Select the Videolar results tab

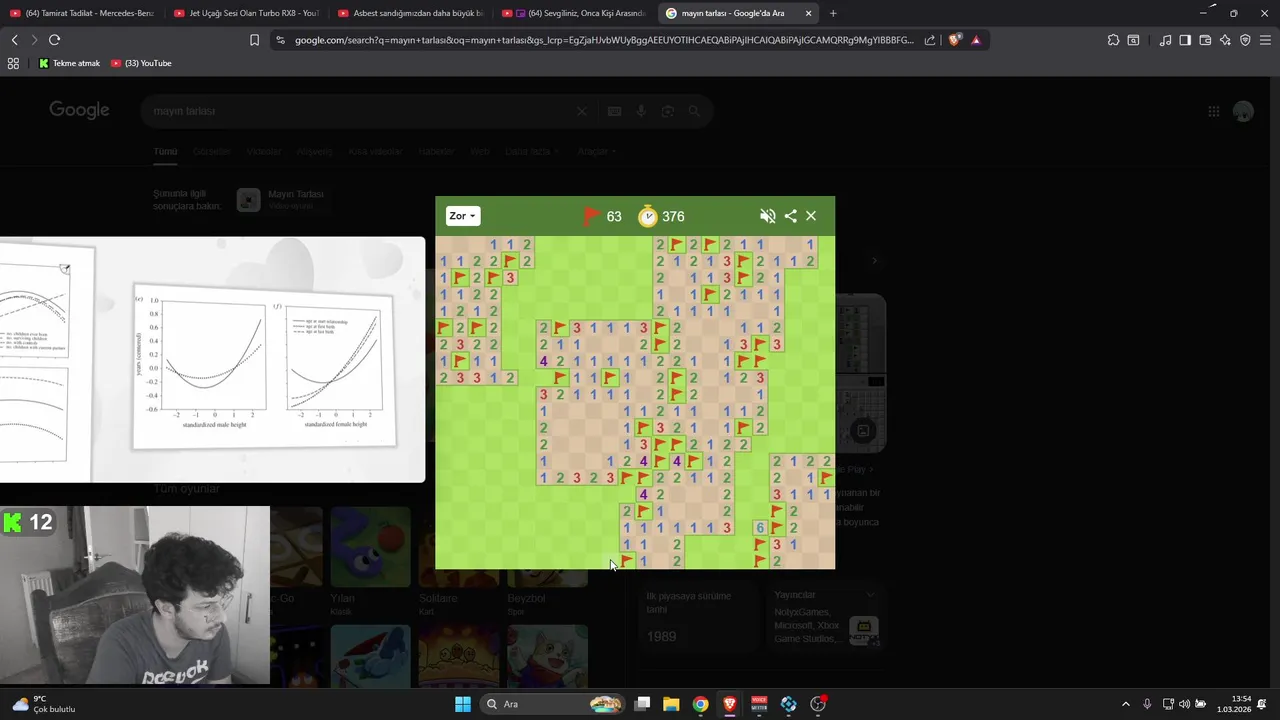264,151
